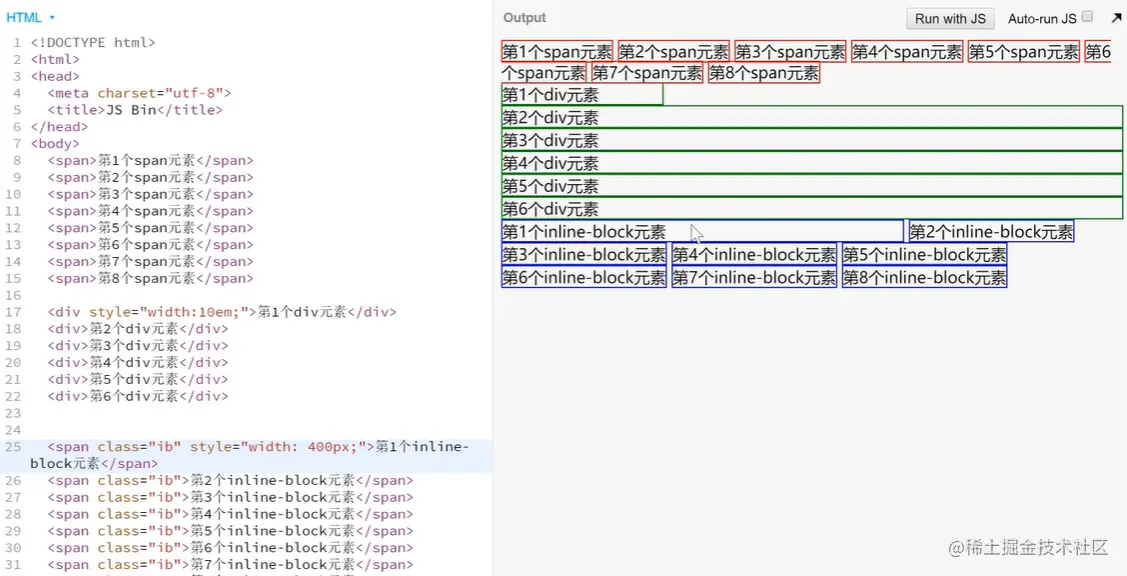Click 第5个div元素 box in the output

tap(812, 186)
